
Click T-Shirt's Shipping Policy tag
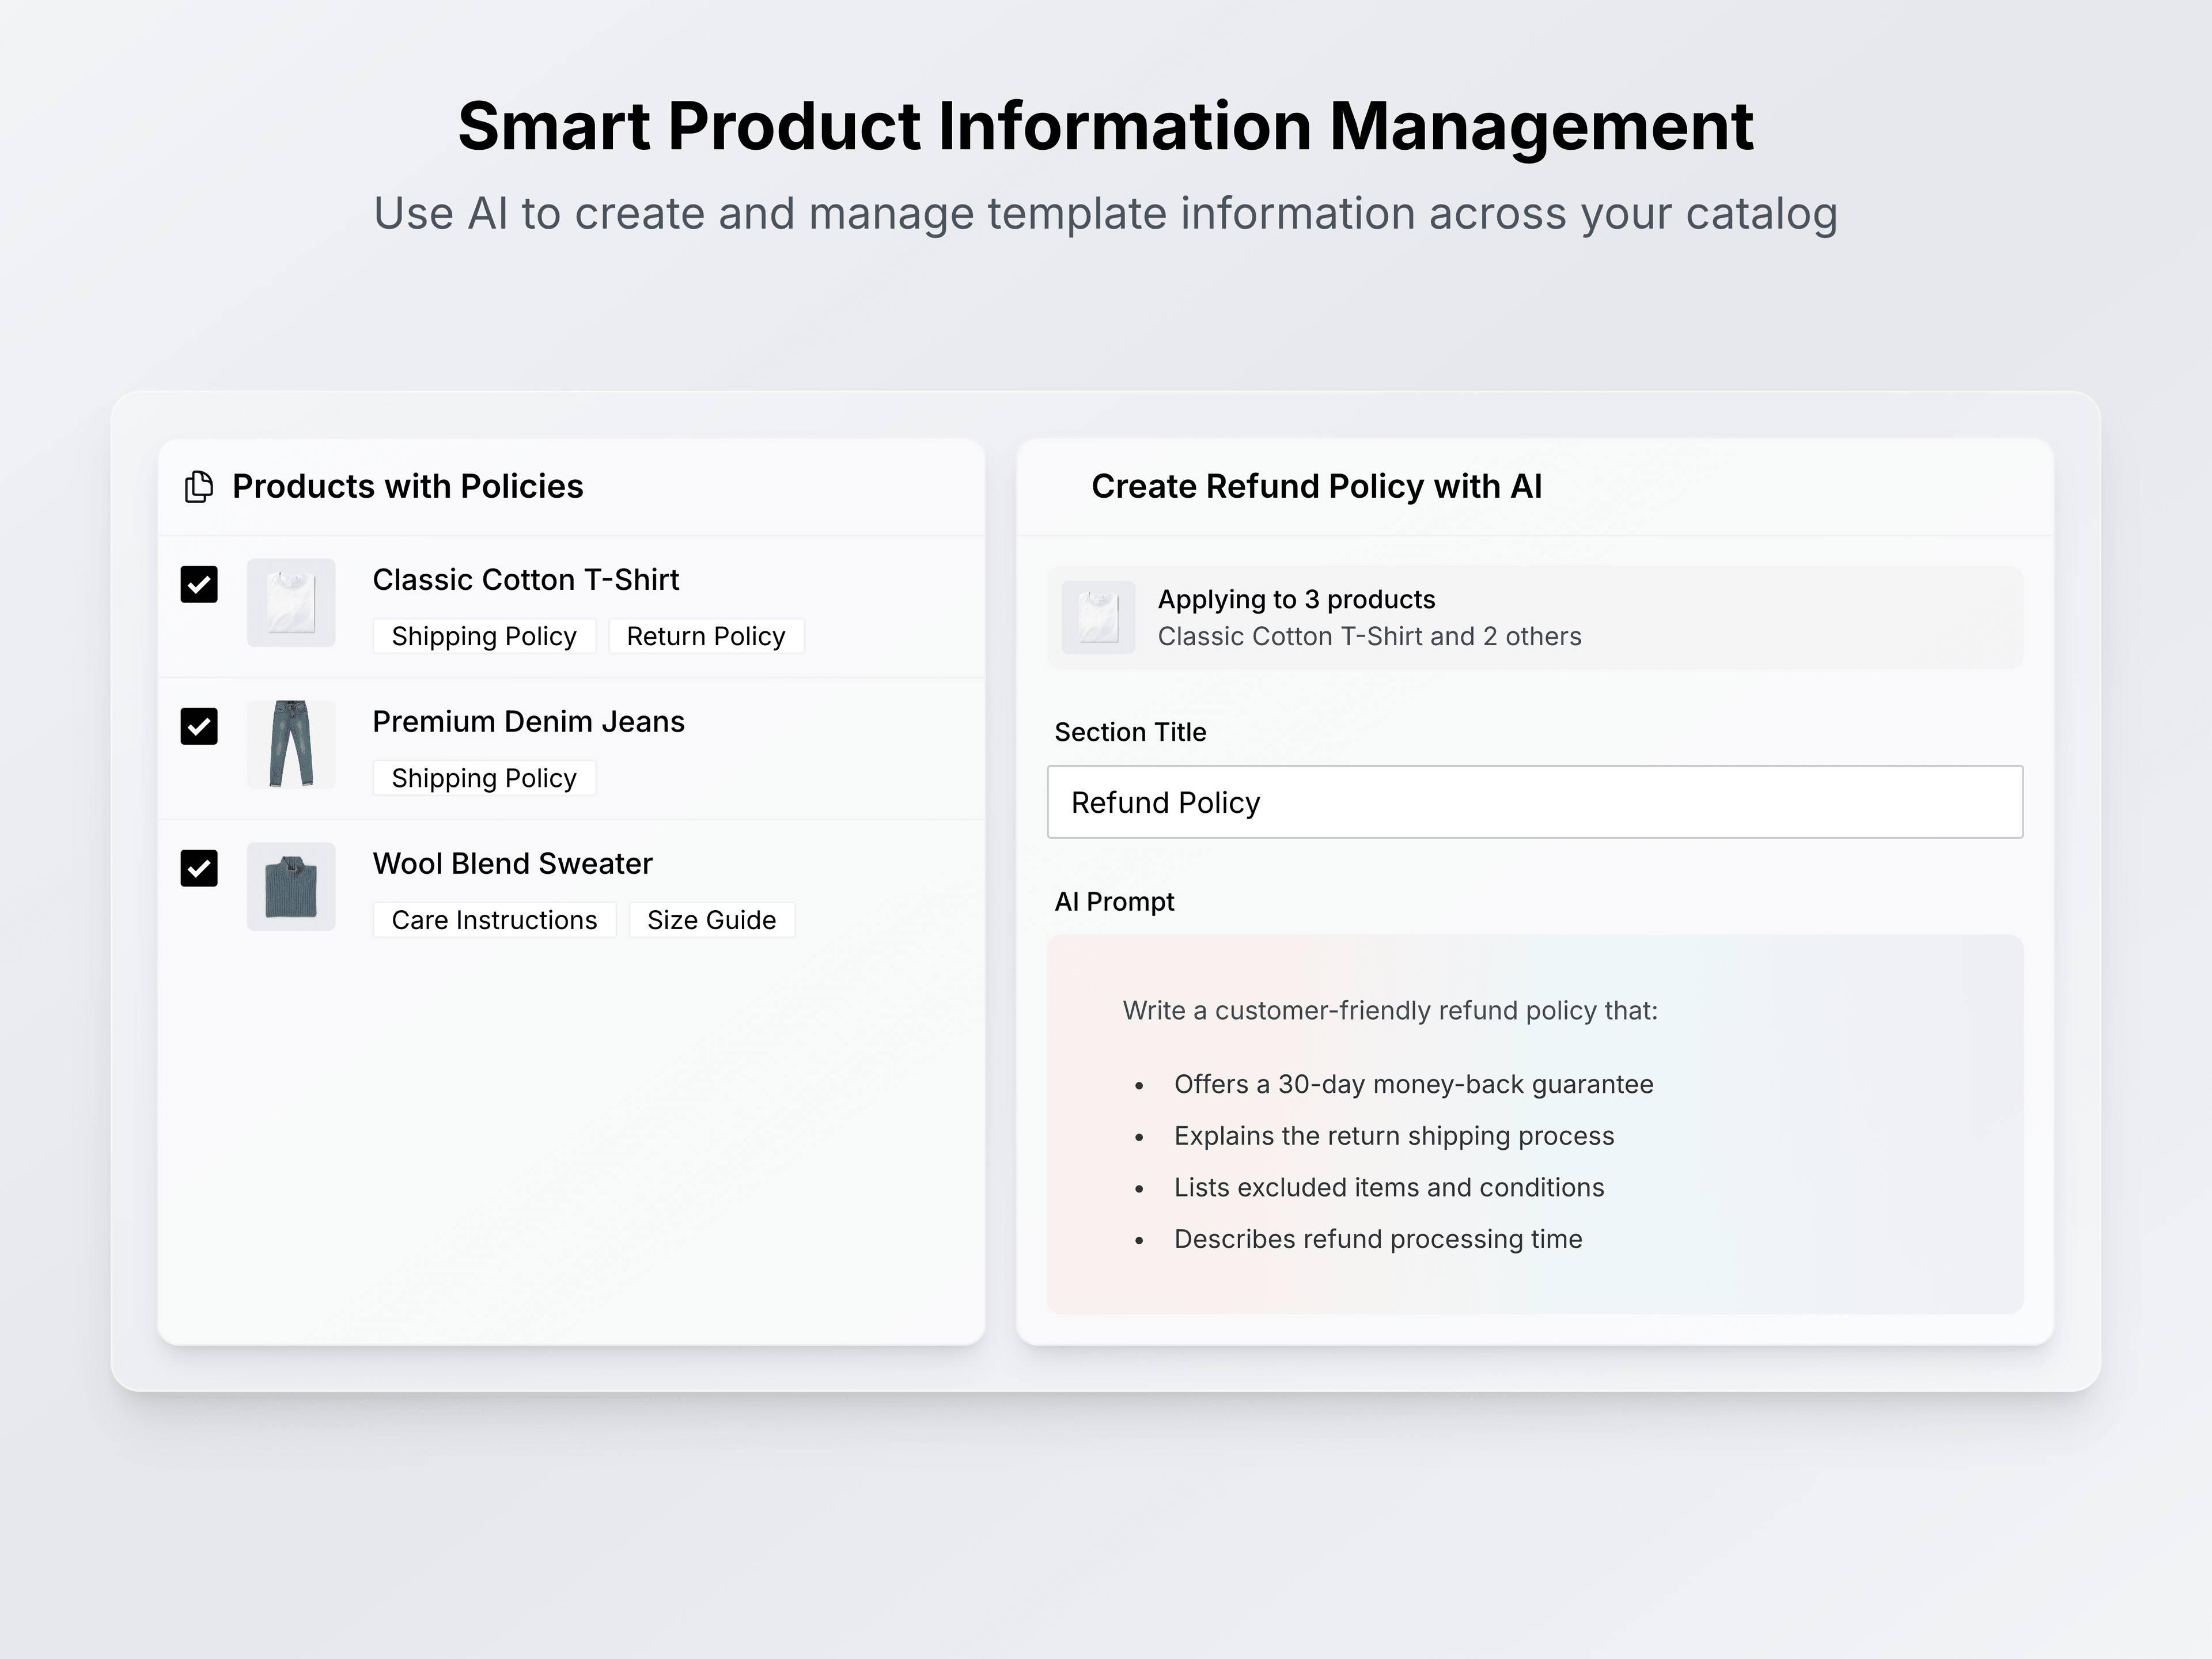[x=484, y=636]
